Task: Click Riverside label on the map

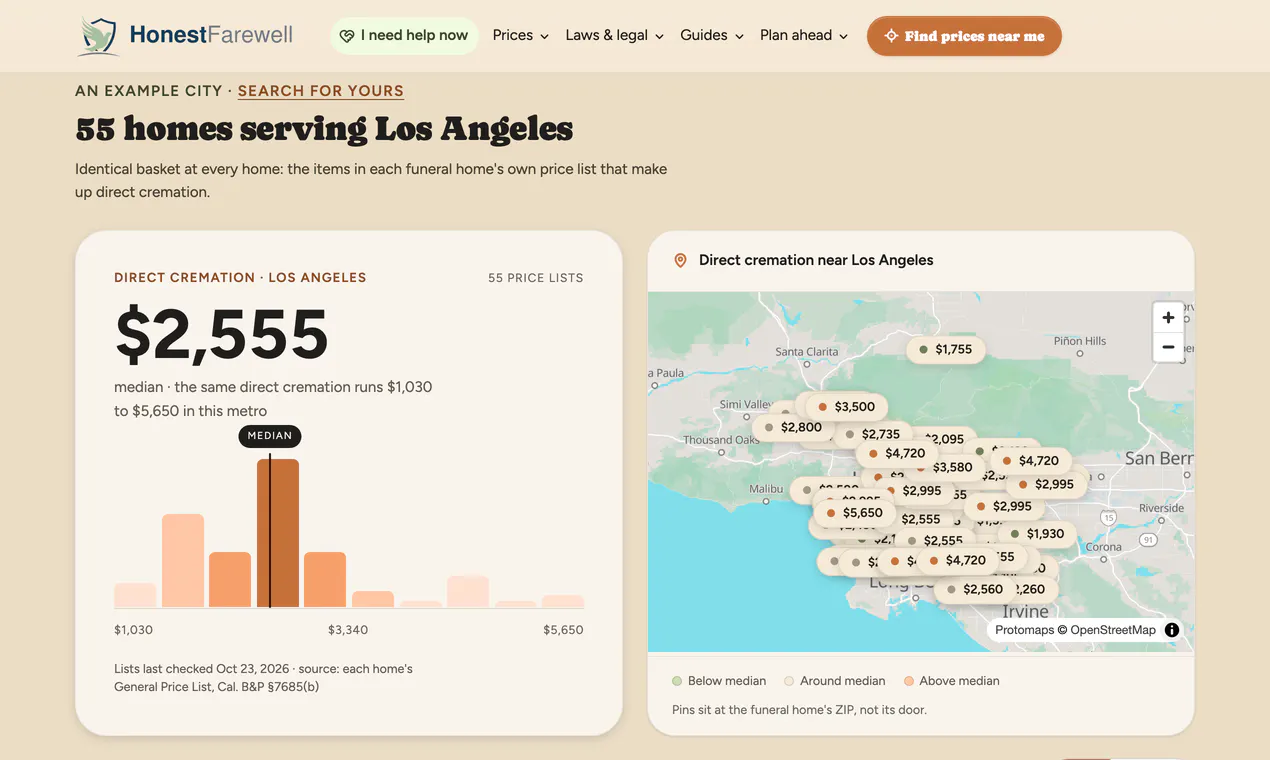Action: 1161,508
